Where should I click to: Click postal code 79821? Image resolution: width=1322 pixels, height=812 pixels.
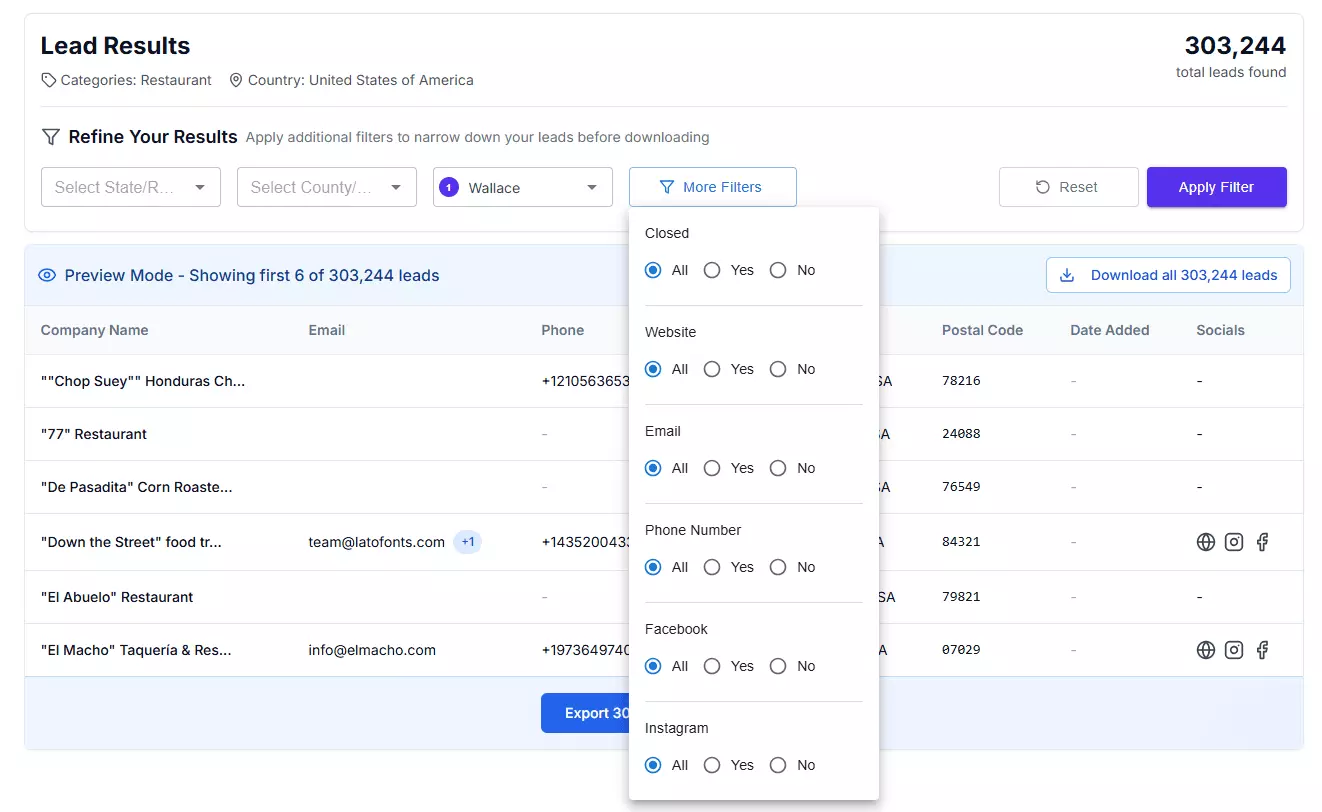[961, 597]
